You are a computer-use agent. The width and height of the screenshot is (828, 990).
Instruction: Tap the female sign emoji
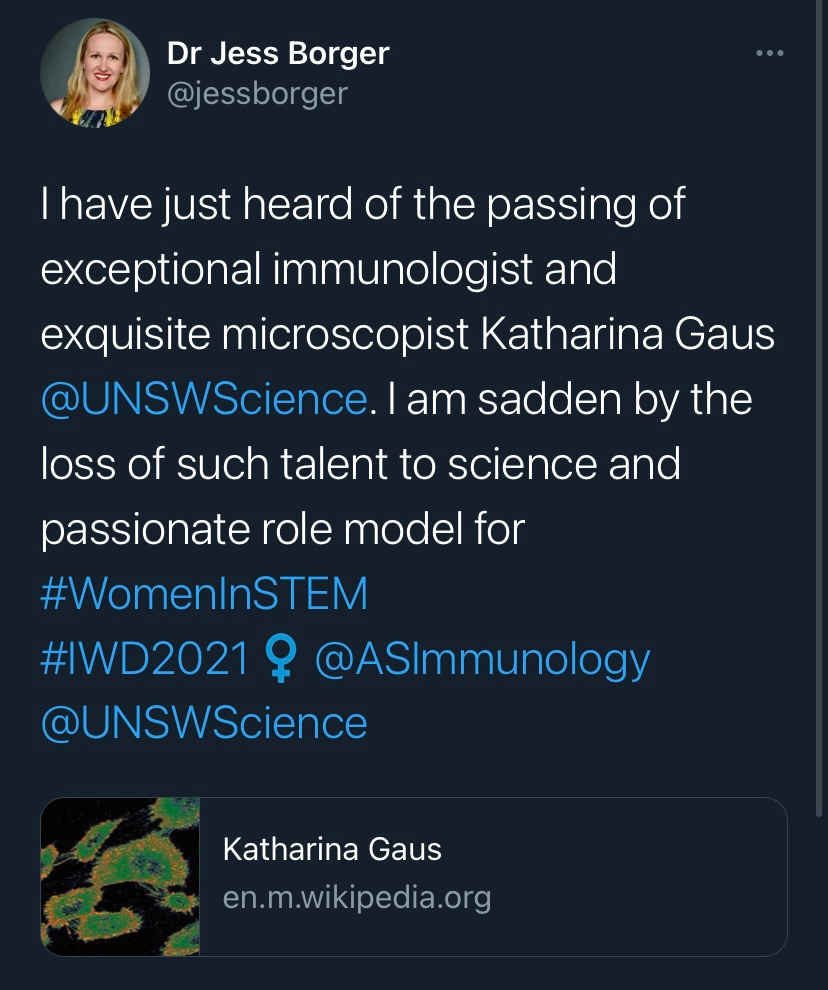pos(280,659)
